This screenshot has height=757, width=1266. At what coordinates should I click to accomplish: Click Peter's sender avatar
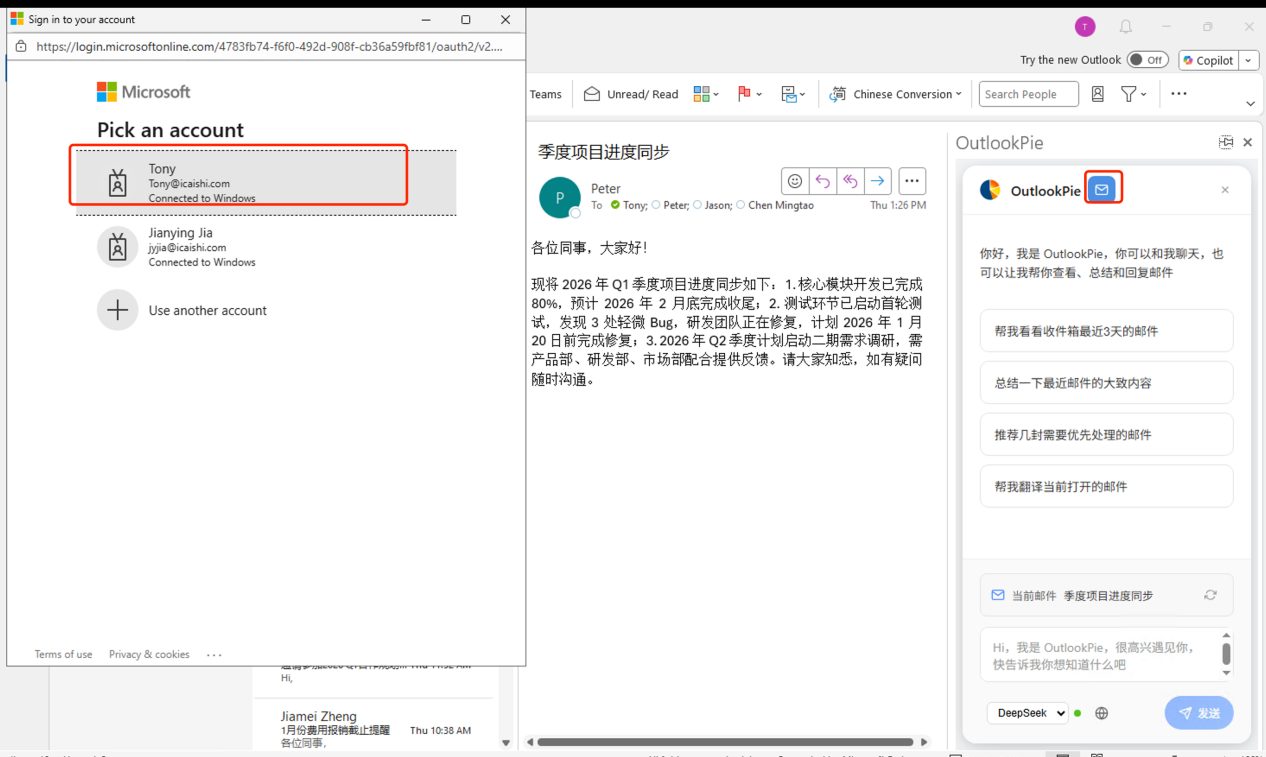pos(559,197)
